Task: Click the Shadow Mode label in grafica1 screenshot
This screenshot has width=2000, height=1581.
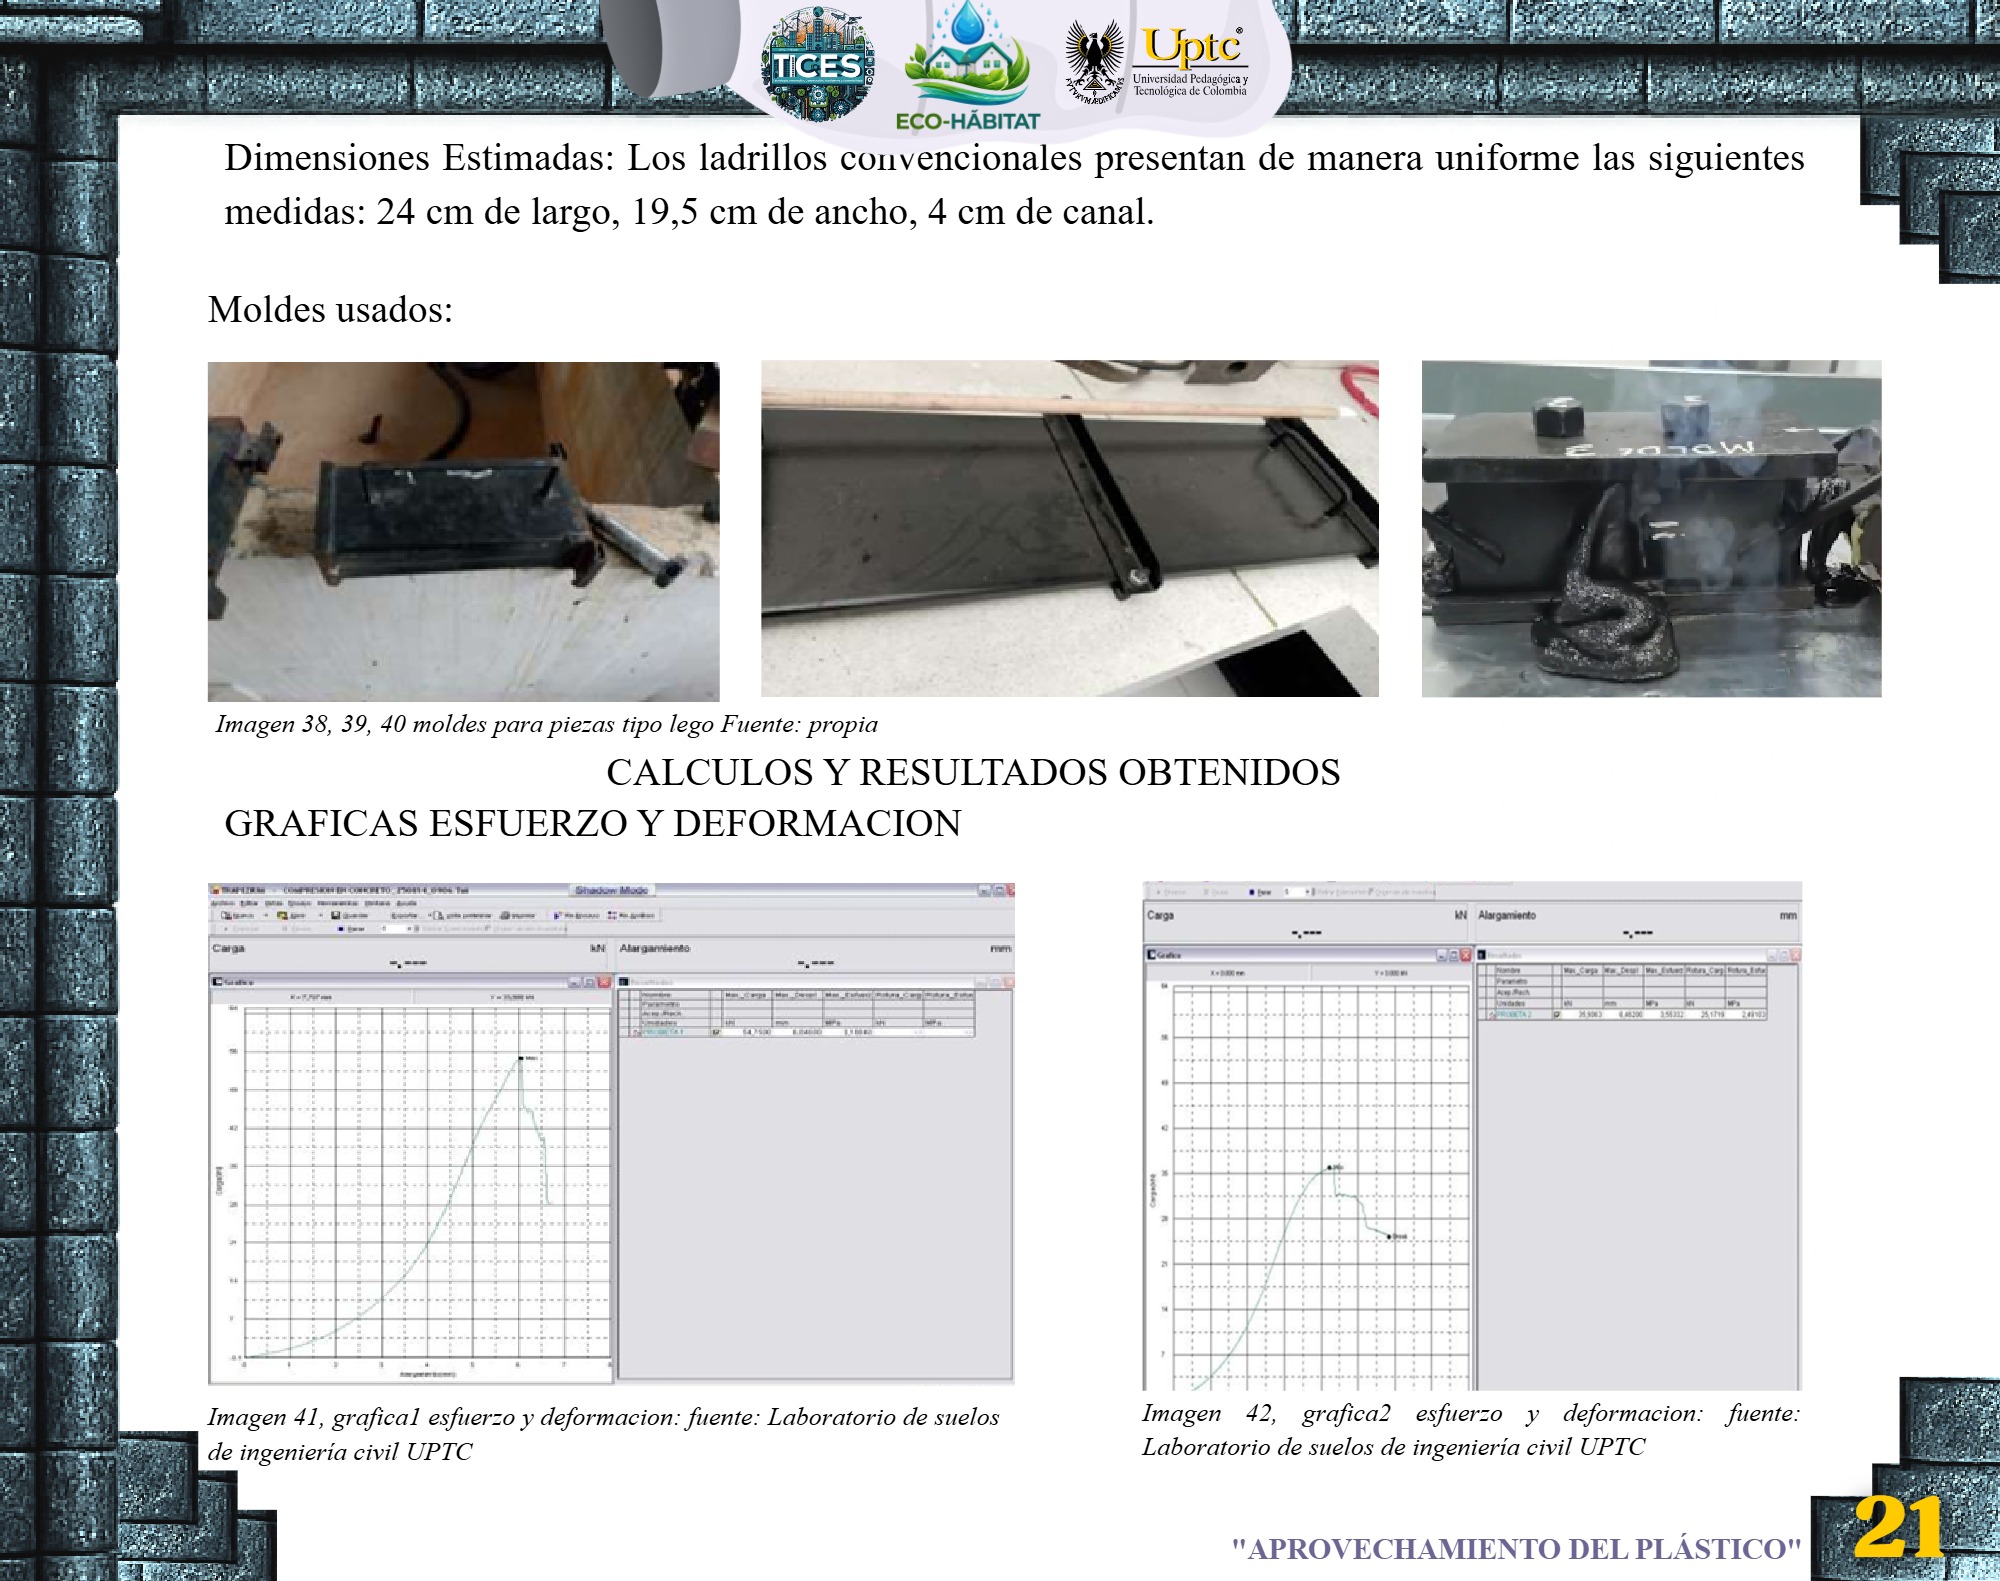Action: [611, 890]
